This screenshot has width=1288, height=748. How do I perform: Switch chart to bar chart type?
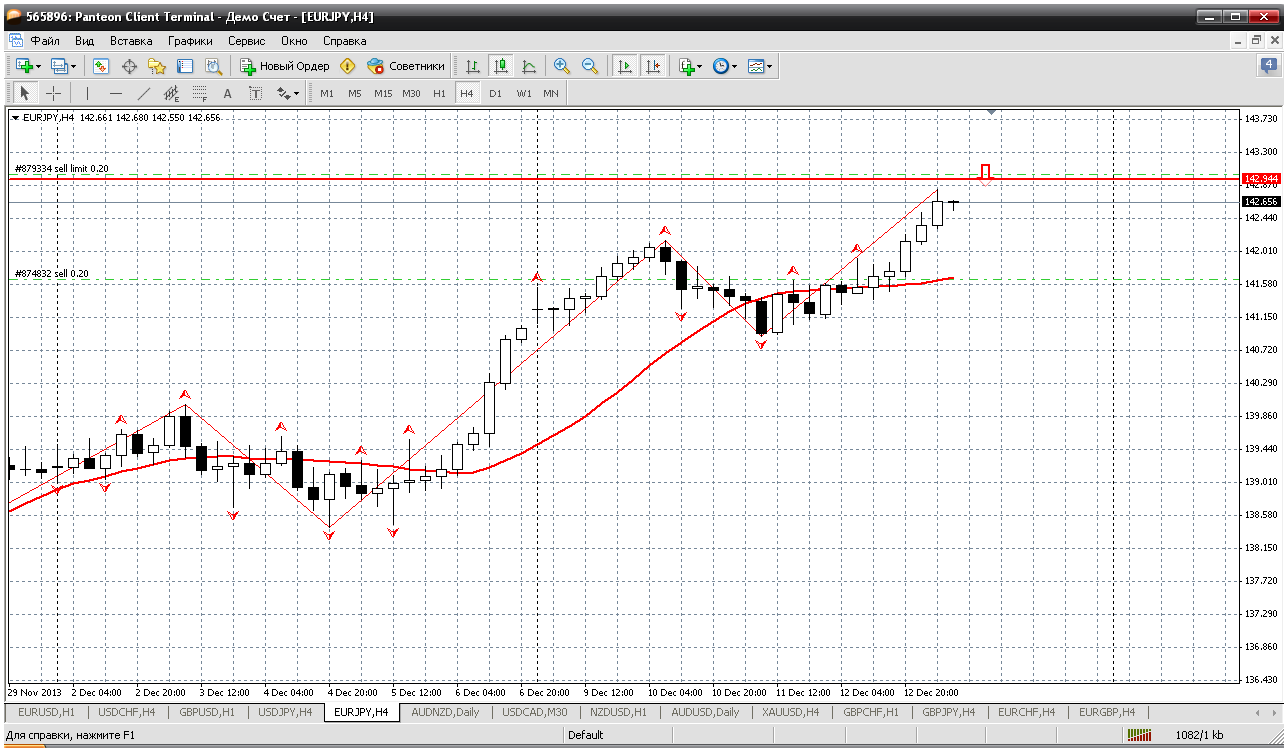pyautogui.click(x=473, y=66)
